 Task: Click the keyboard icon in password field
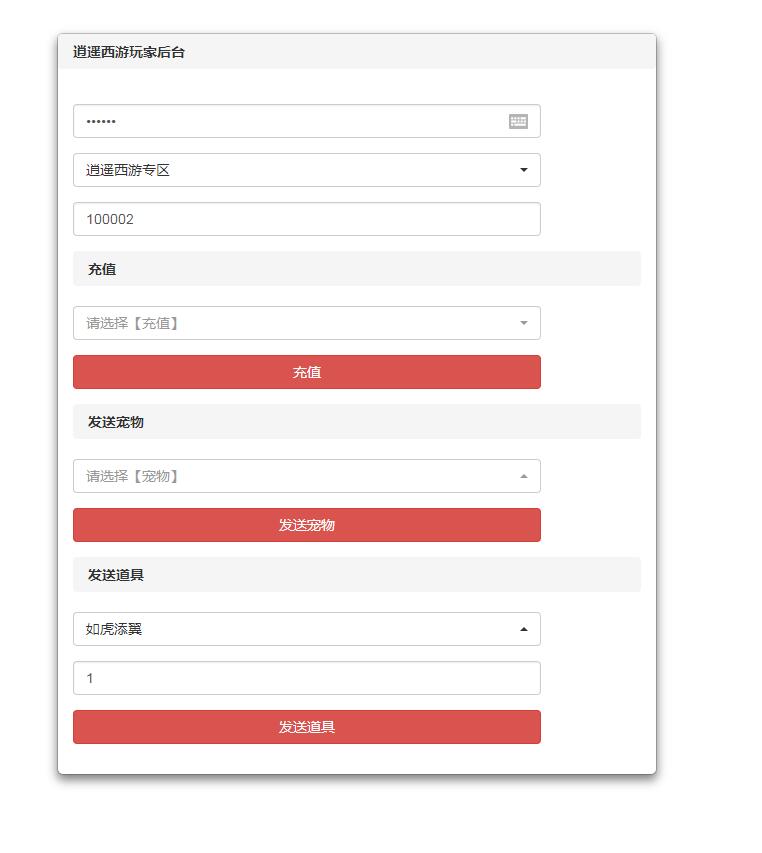click(518, 121)
